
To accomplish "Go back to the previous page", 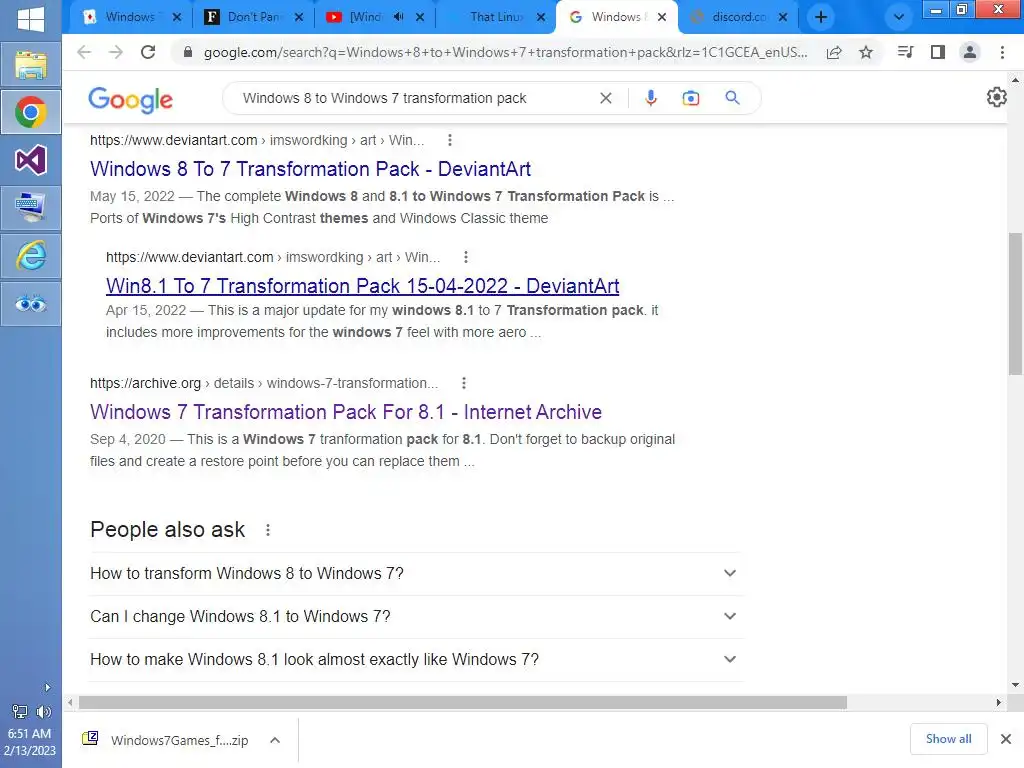I will [x=84, y=52].
